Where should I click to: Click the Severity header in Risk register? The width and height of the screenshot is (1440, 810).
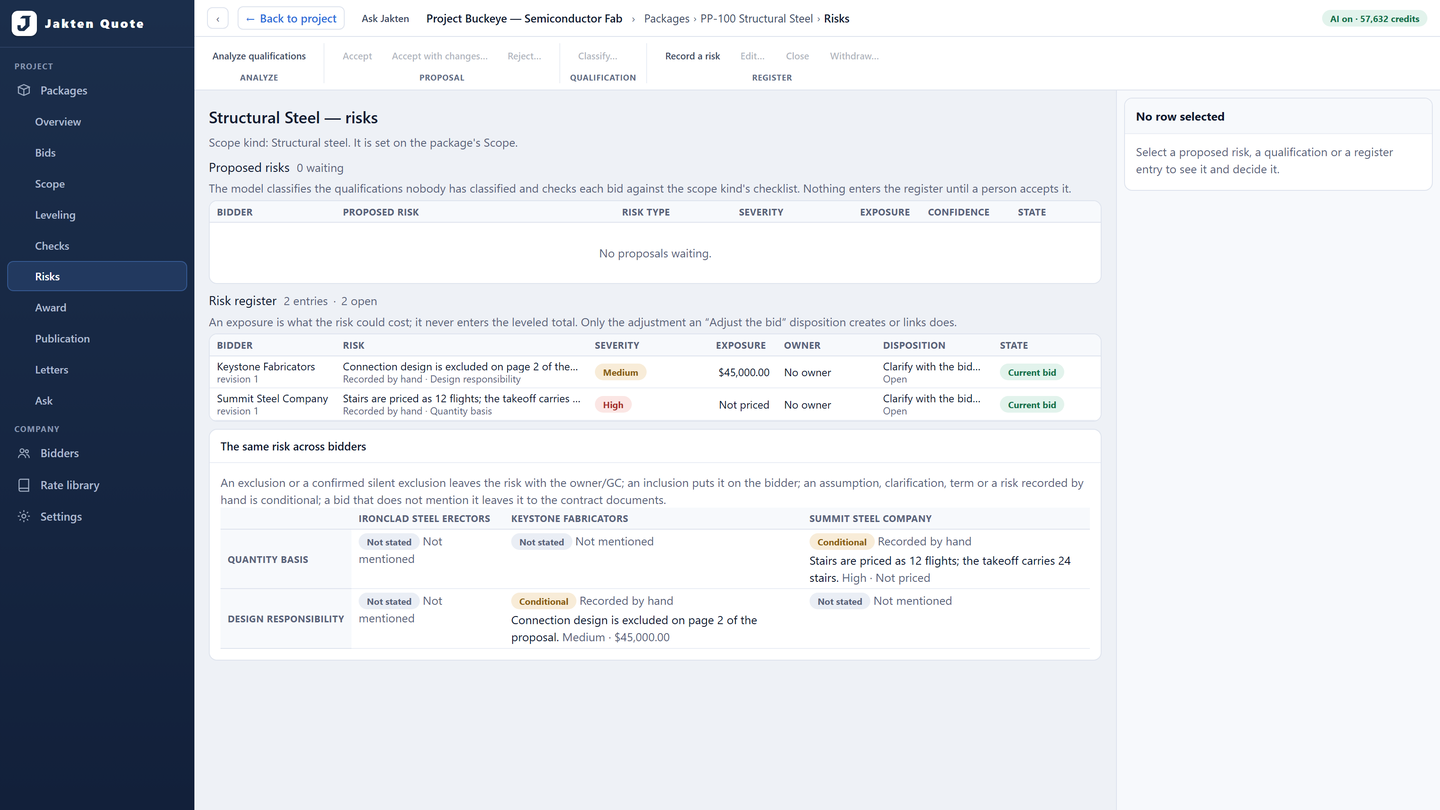pos(617,345)
